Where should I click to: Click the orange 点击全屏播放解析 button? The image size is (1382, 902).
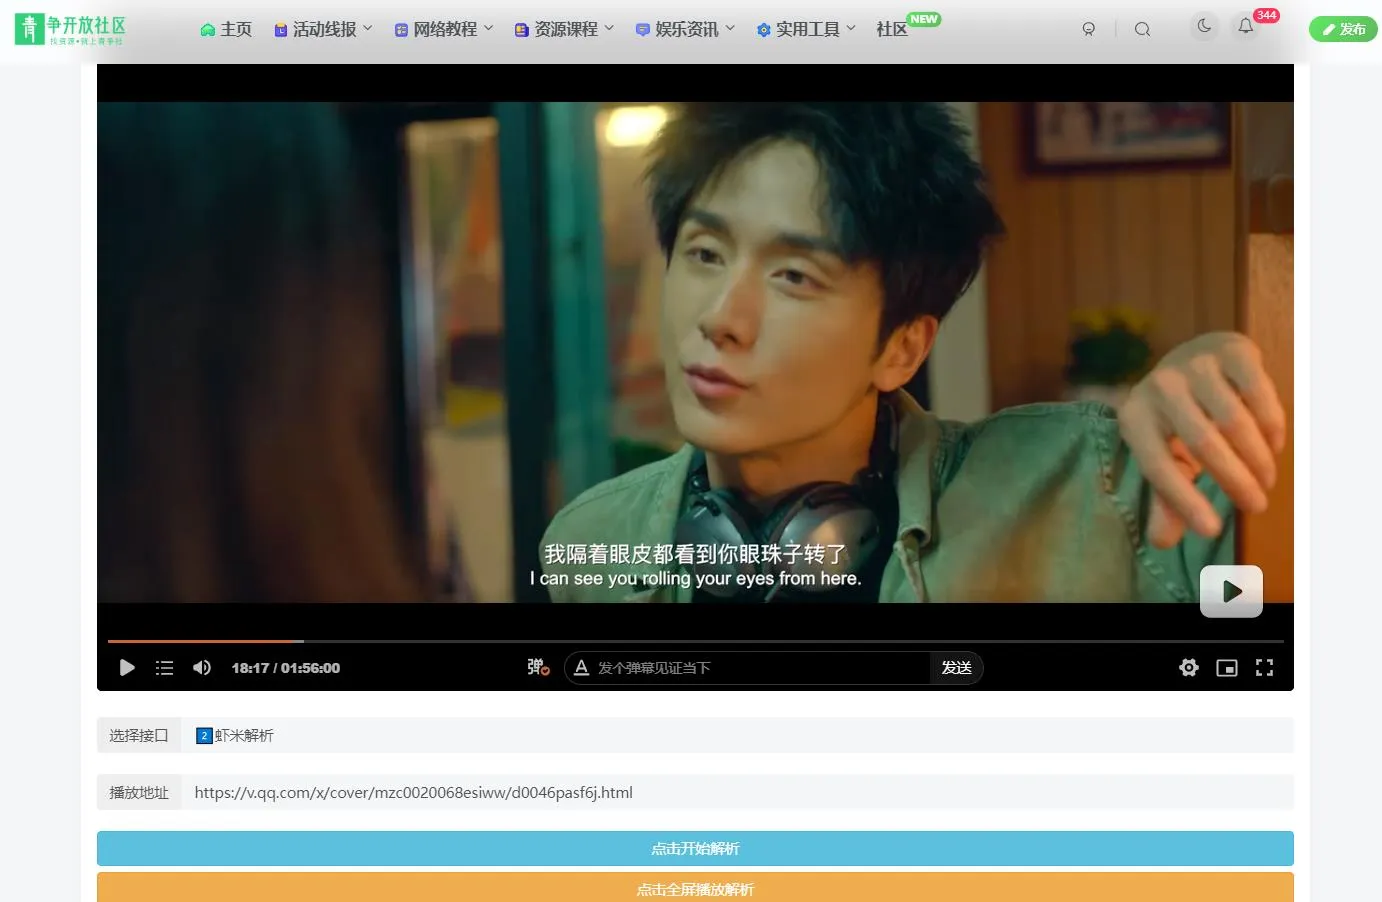tap(695, 888)
